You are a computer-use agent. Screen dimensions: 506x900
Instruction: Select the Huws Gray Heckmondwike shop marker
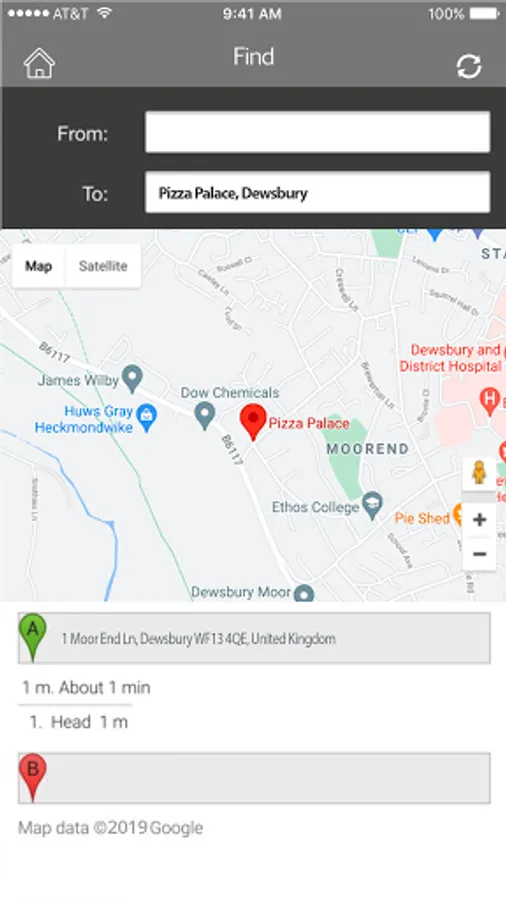(147, 418)
